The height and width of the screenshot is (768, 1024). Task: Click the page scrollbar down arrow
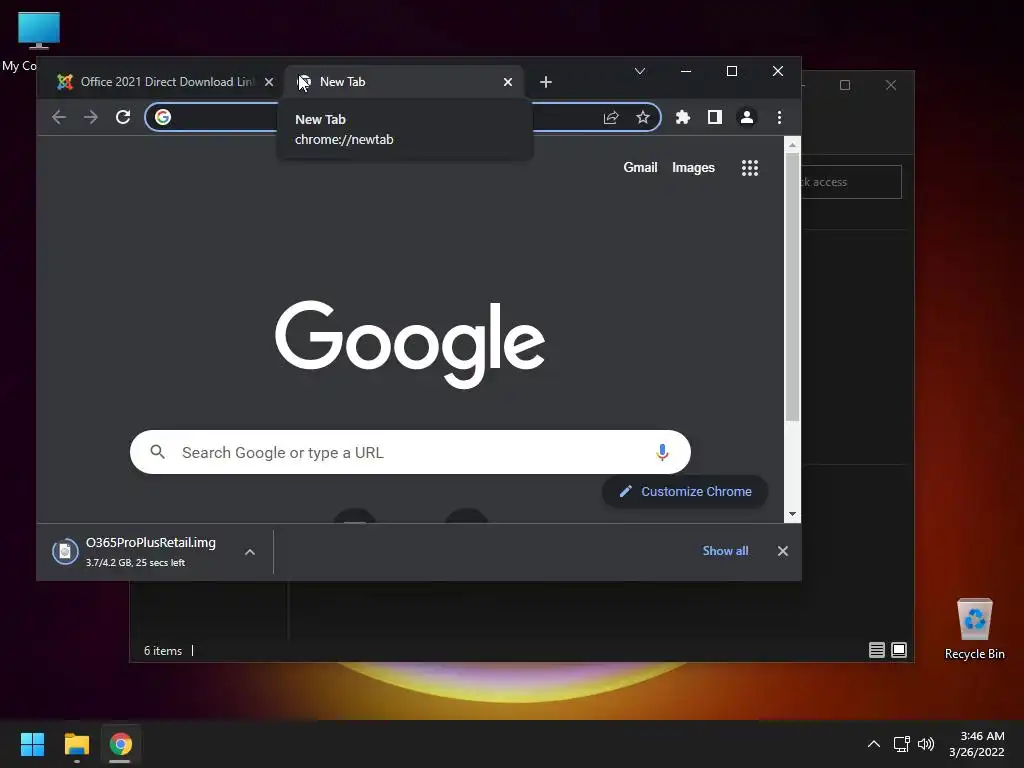(x=792, y=514)
